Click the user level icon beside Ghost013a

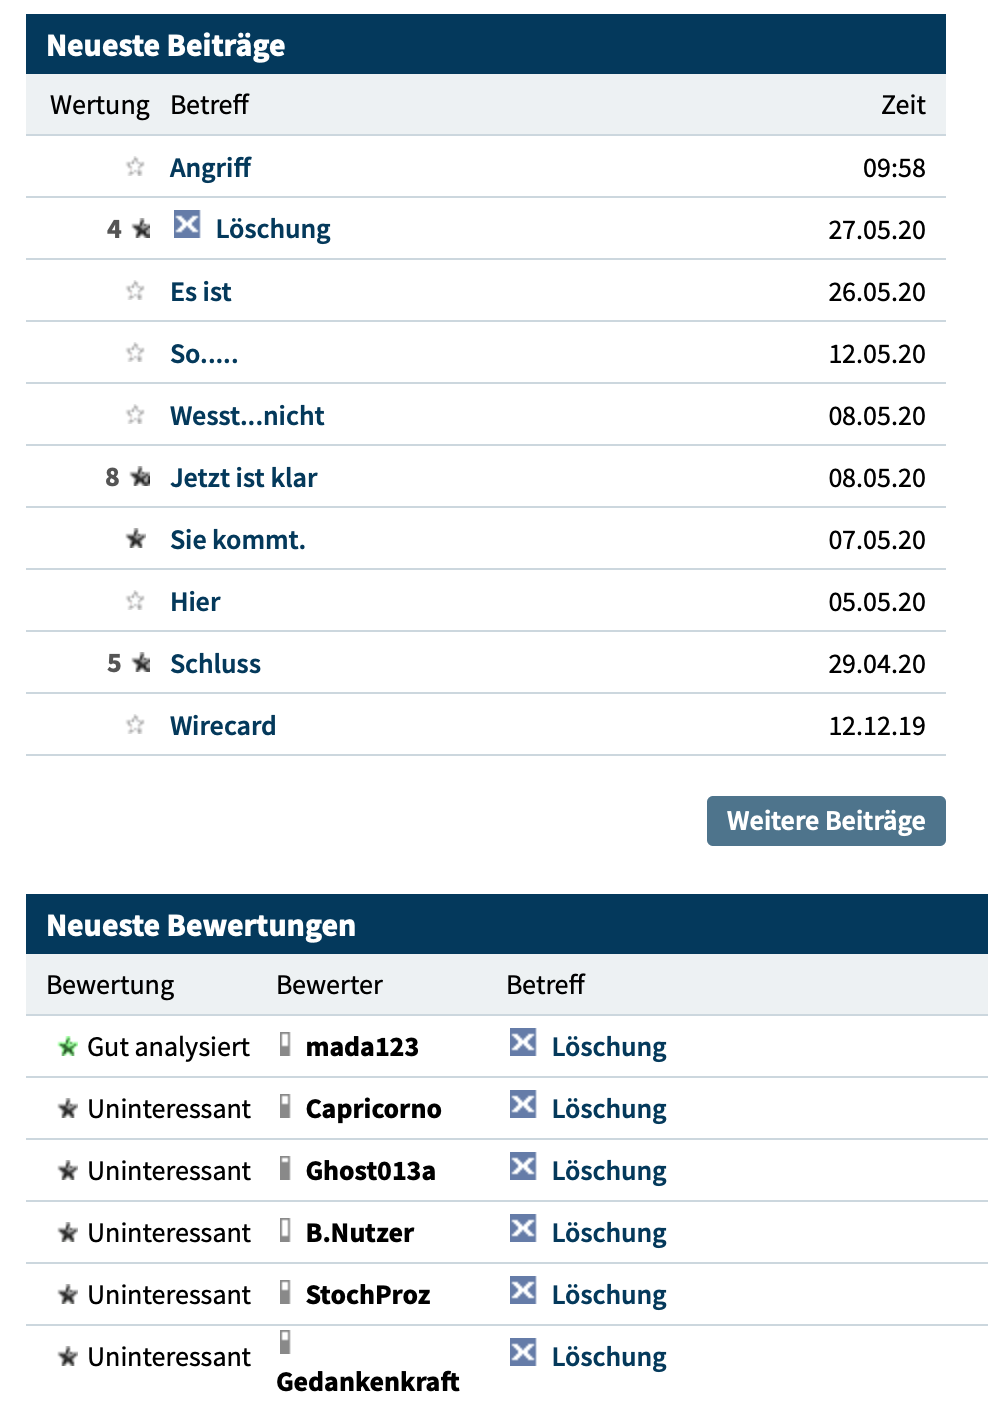pyautogui.click(x=287, y=1168)
